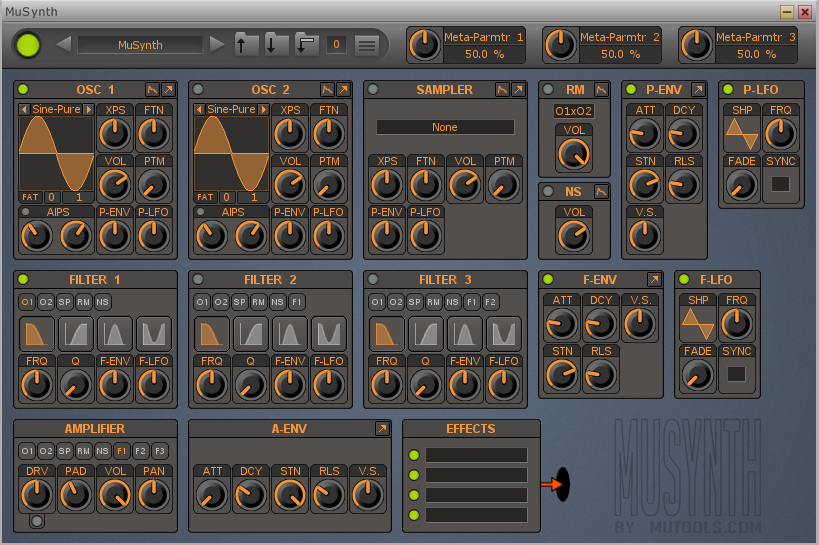Go to next preset arrow
819x545 pixels.
(216, 44)
